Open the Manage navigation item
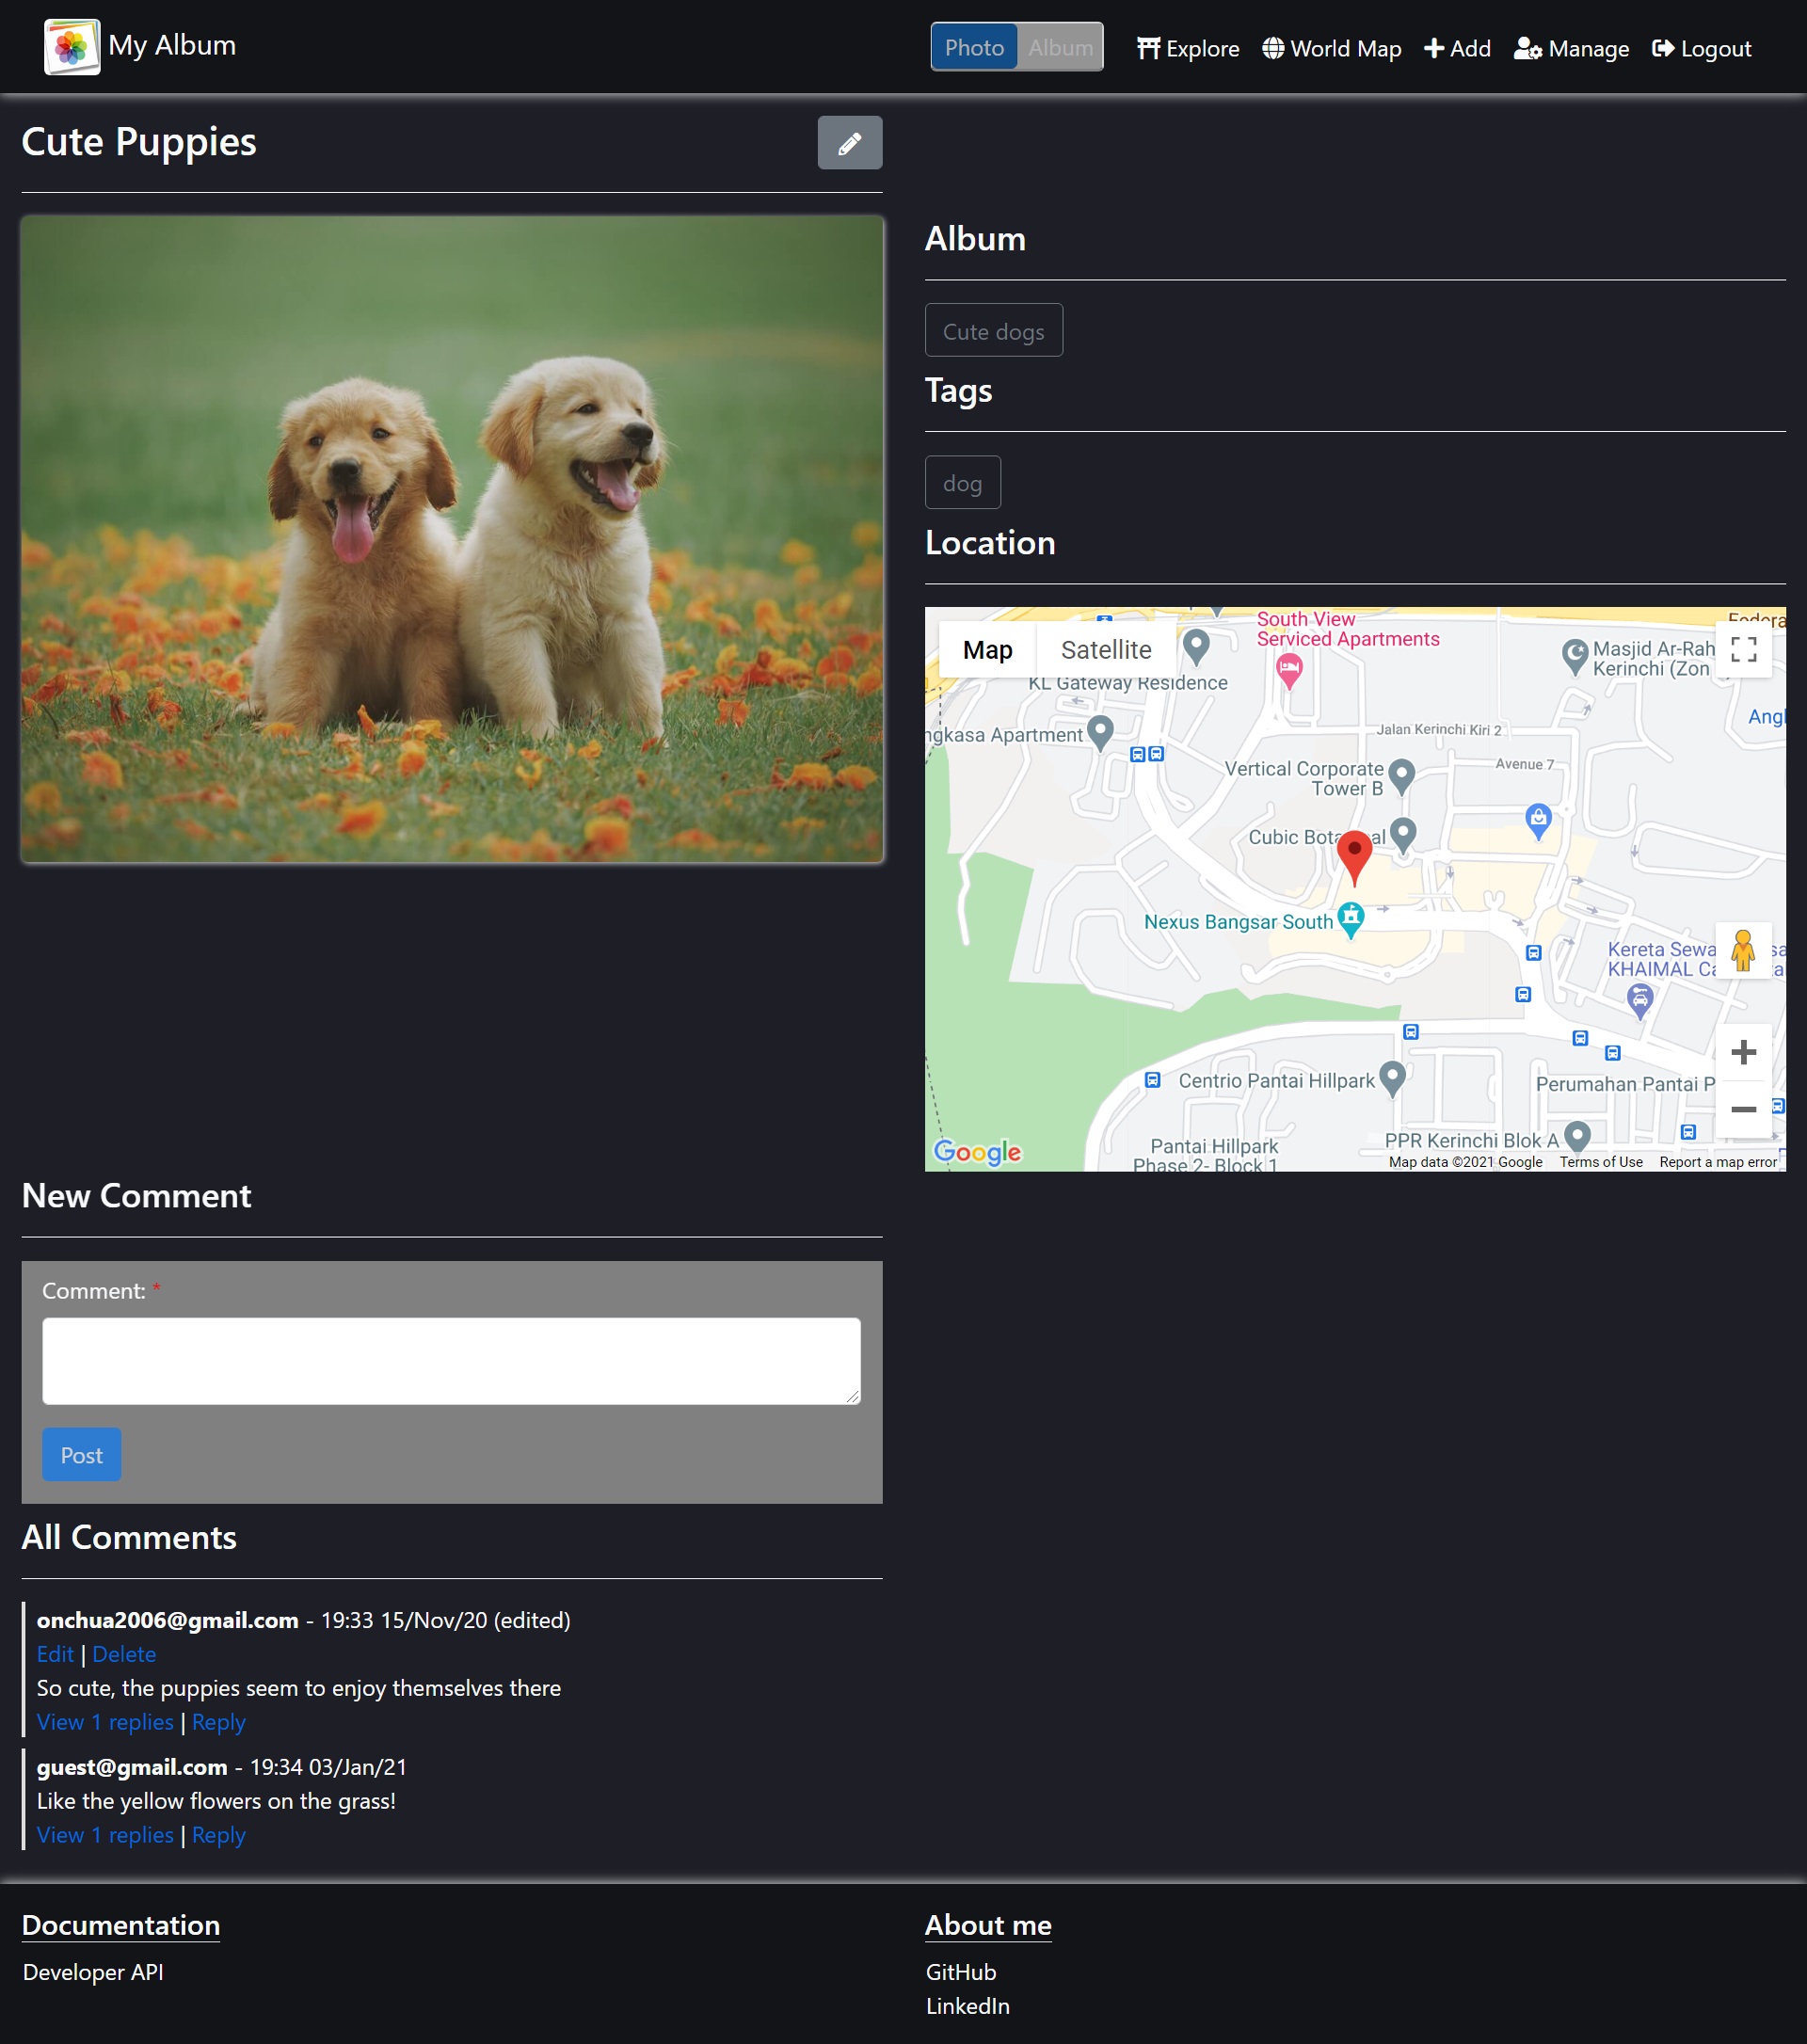 [x=1571, y=48]
